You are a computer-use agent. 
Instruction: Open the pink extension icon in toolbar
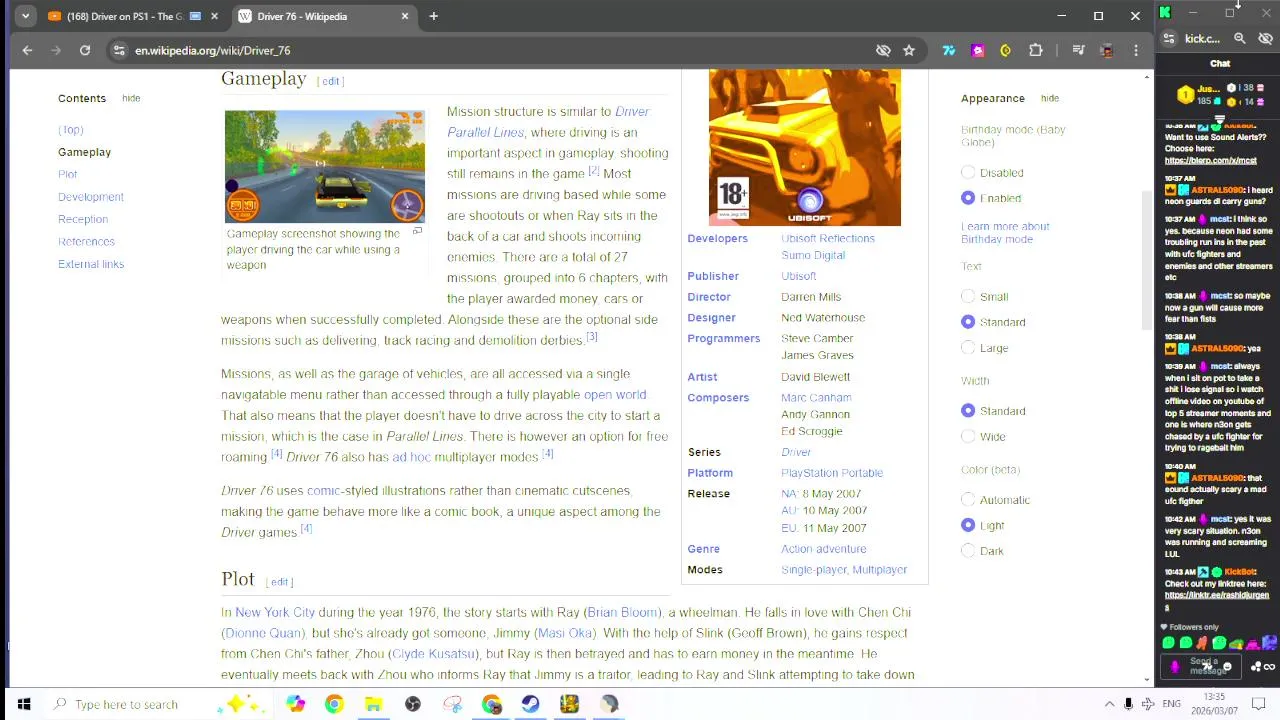point(978,50)
